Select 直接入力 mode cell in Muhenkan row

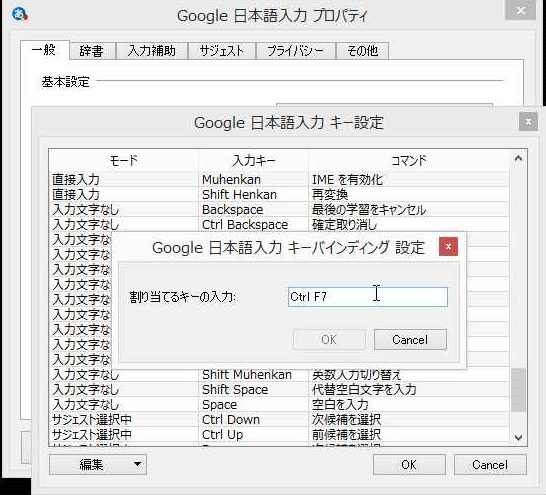click(x=124, y=180)
